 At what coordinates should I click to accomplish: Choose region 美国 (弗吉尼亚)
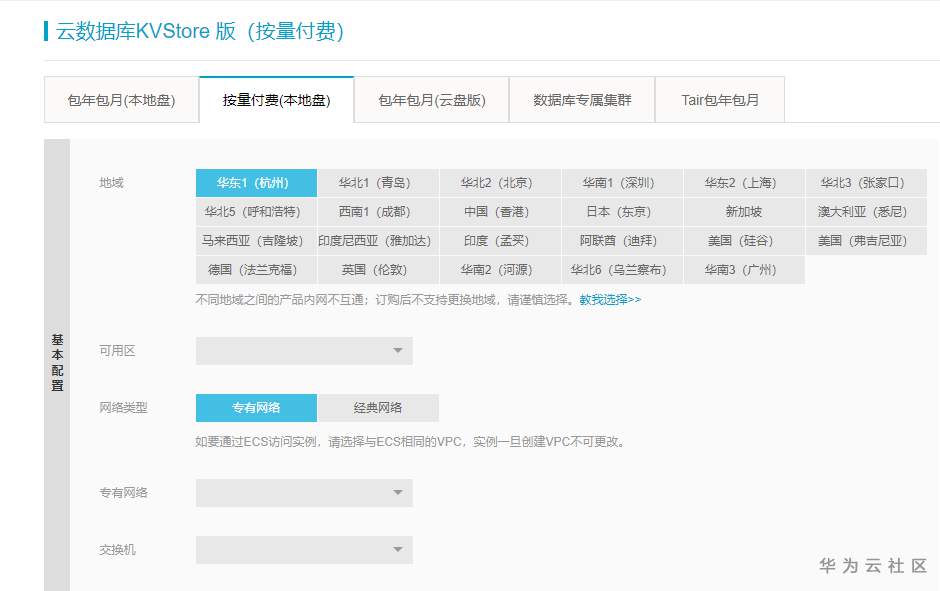pos(866,240)
